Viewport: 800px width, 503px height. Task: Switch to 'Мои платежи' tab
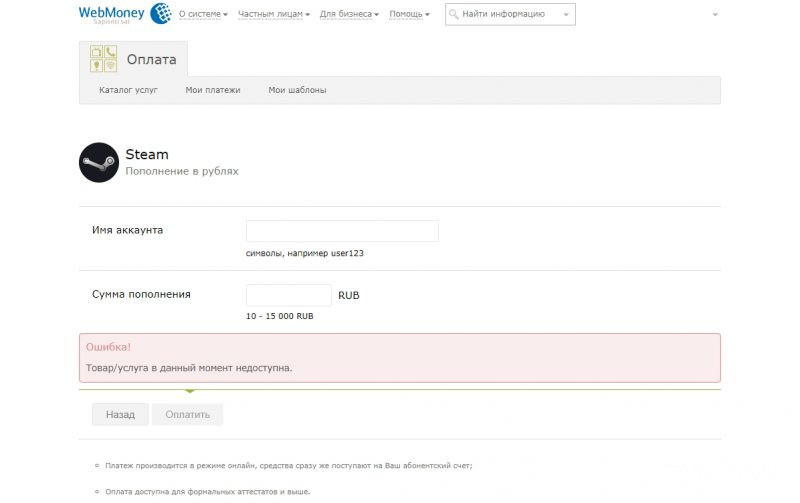tap(213, 90)
